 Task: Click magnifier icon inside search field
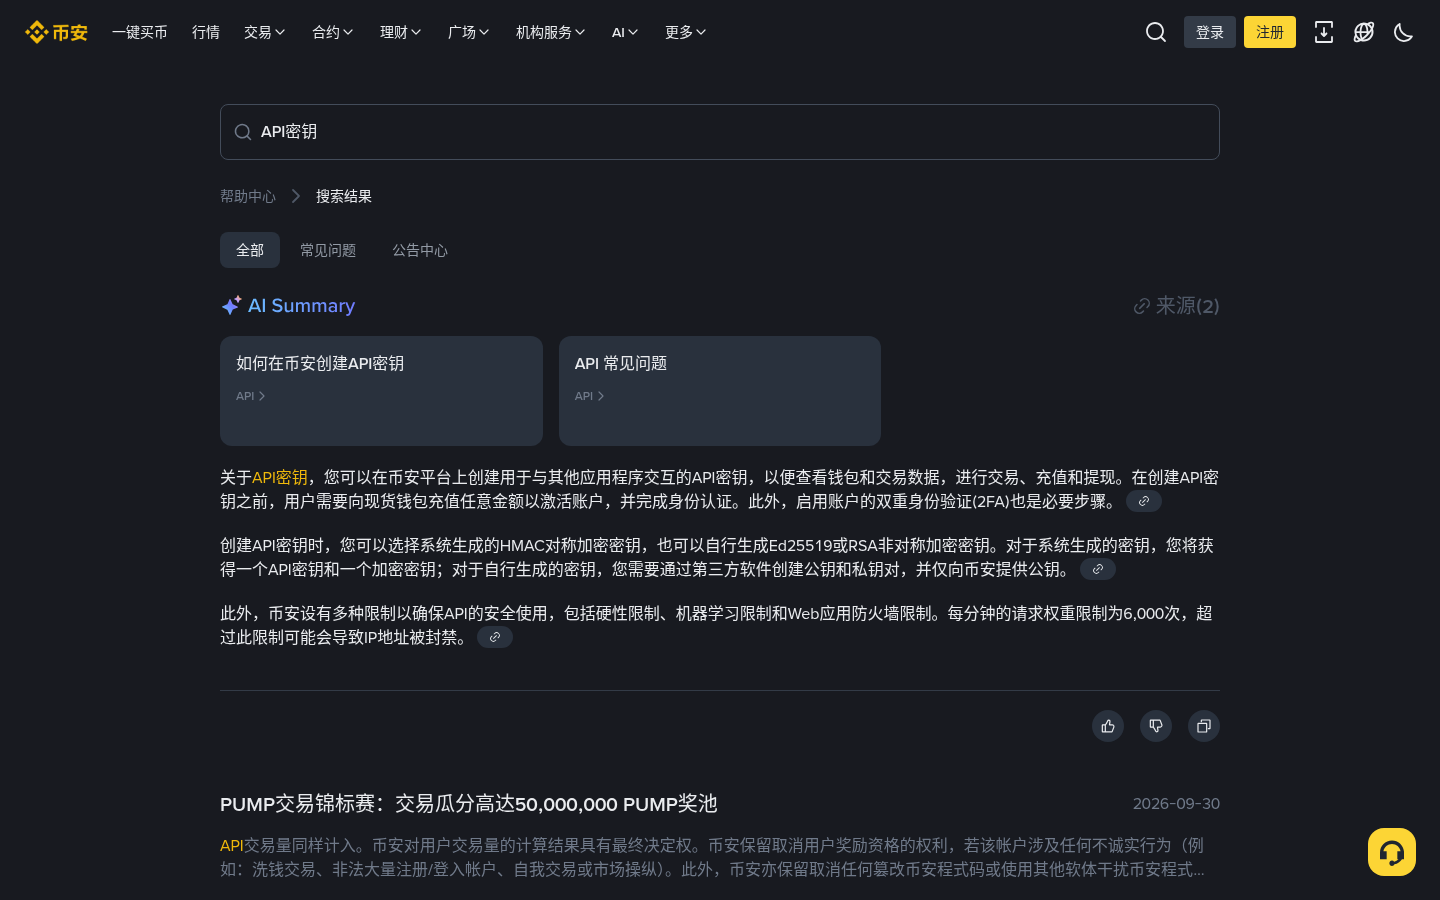tap(243, 132)
